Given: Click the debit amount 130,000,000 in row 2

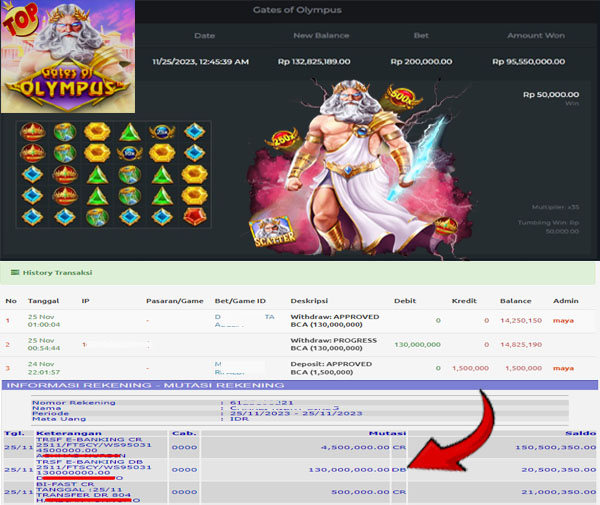Looking at the screenshot, I should tap(417, 344).
